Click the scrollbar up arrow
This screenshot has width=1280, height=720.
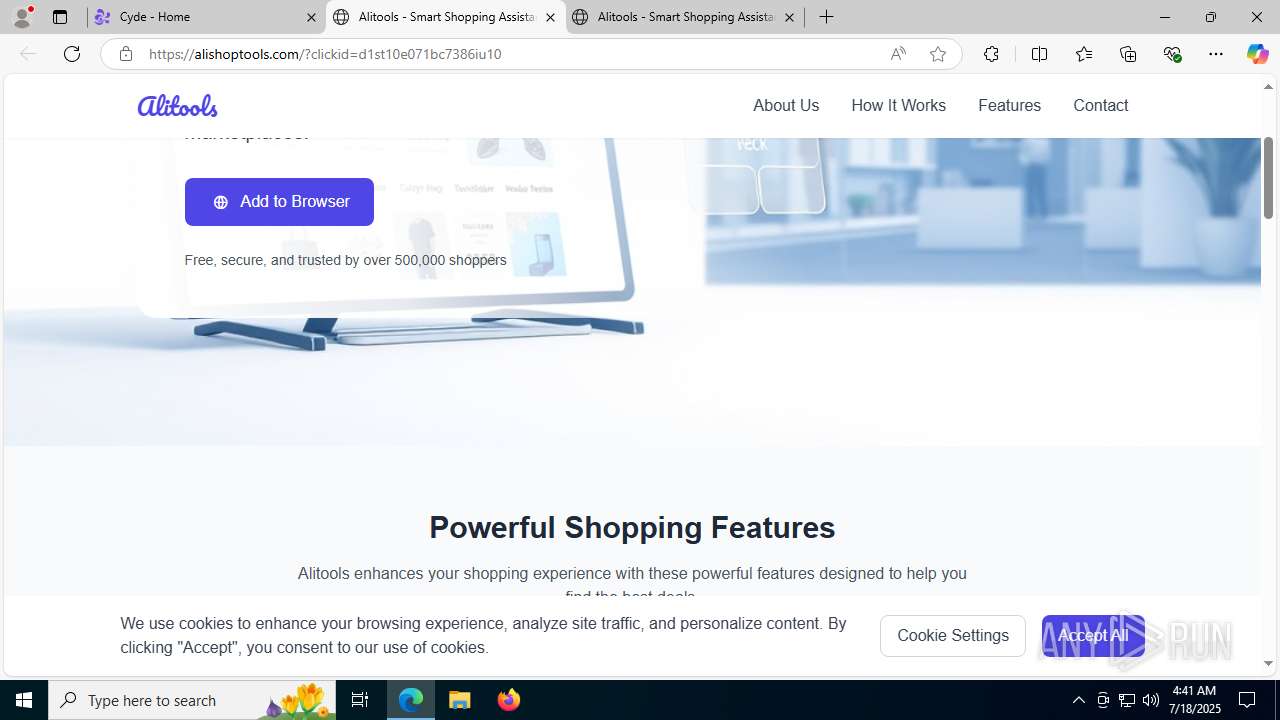[1268, 88]
